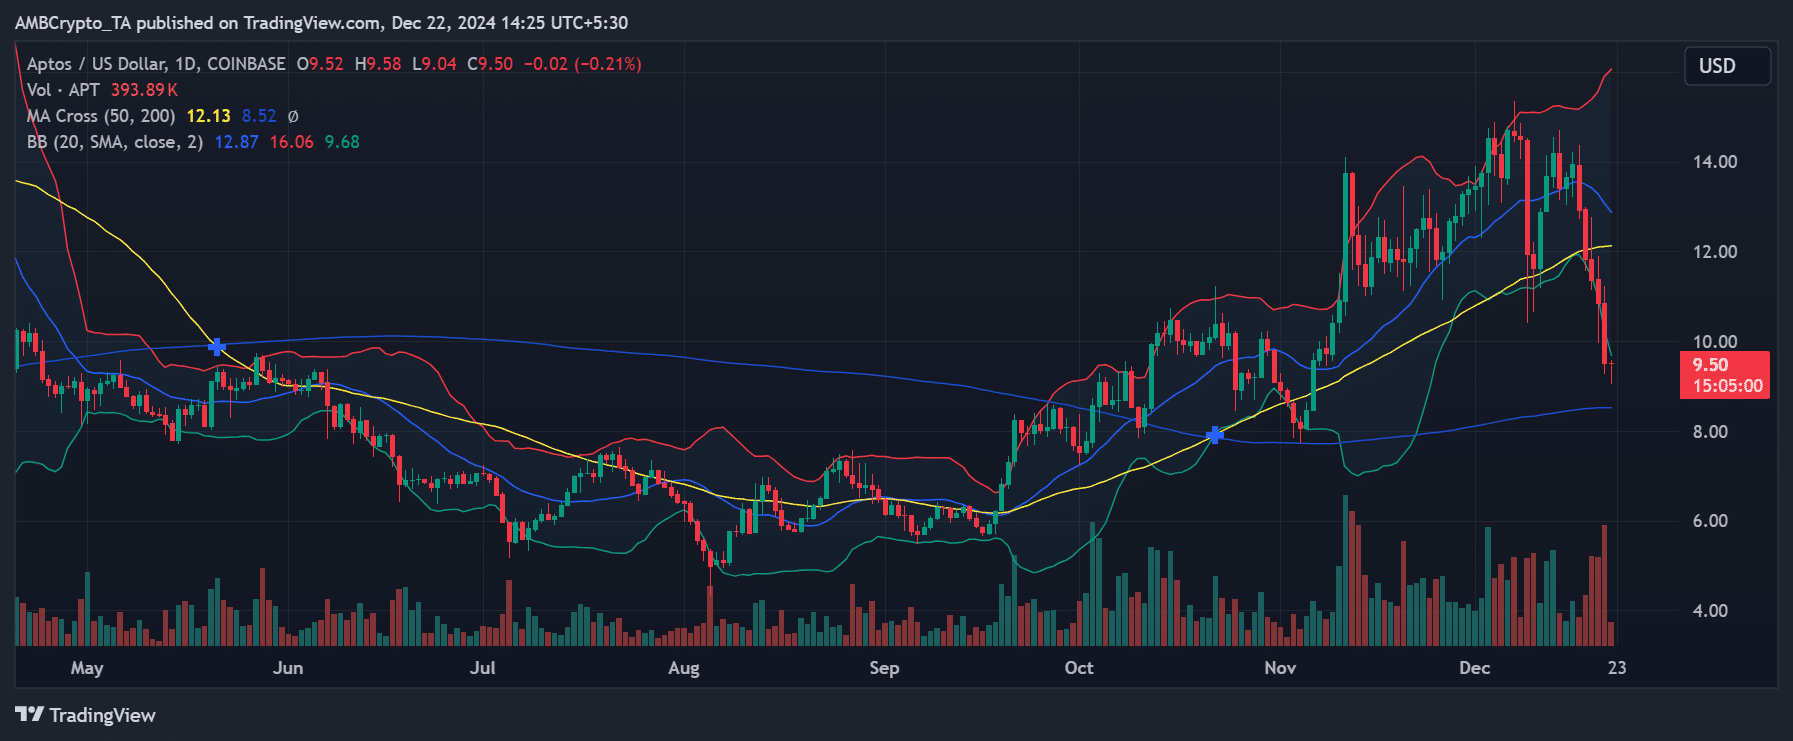
Task: Click the Oct label on time axis
Action: (1079, 668)
